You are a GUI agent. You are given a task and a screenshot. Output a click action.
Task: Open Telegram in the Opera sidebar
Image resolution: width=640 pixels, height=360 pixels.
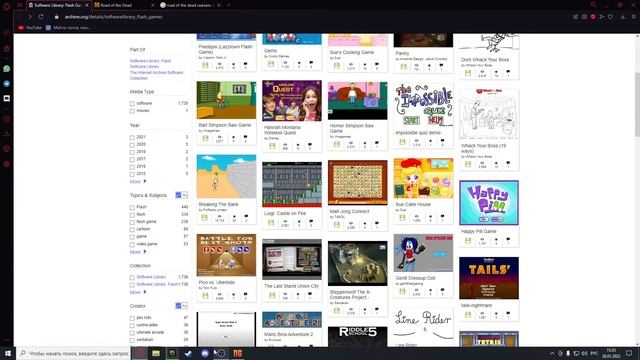point(7,84)
